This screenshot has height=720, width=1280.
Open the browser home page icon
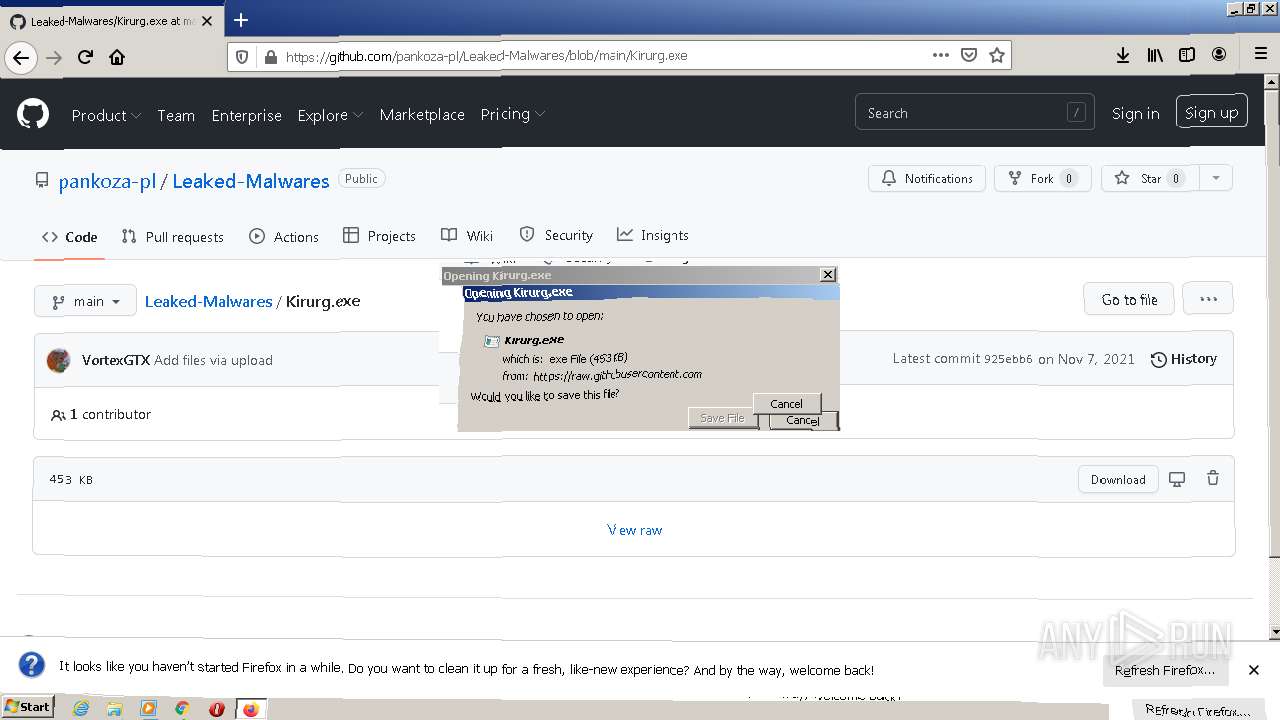pyautogui.click(x=117, y=57)
